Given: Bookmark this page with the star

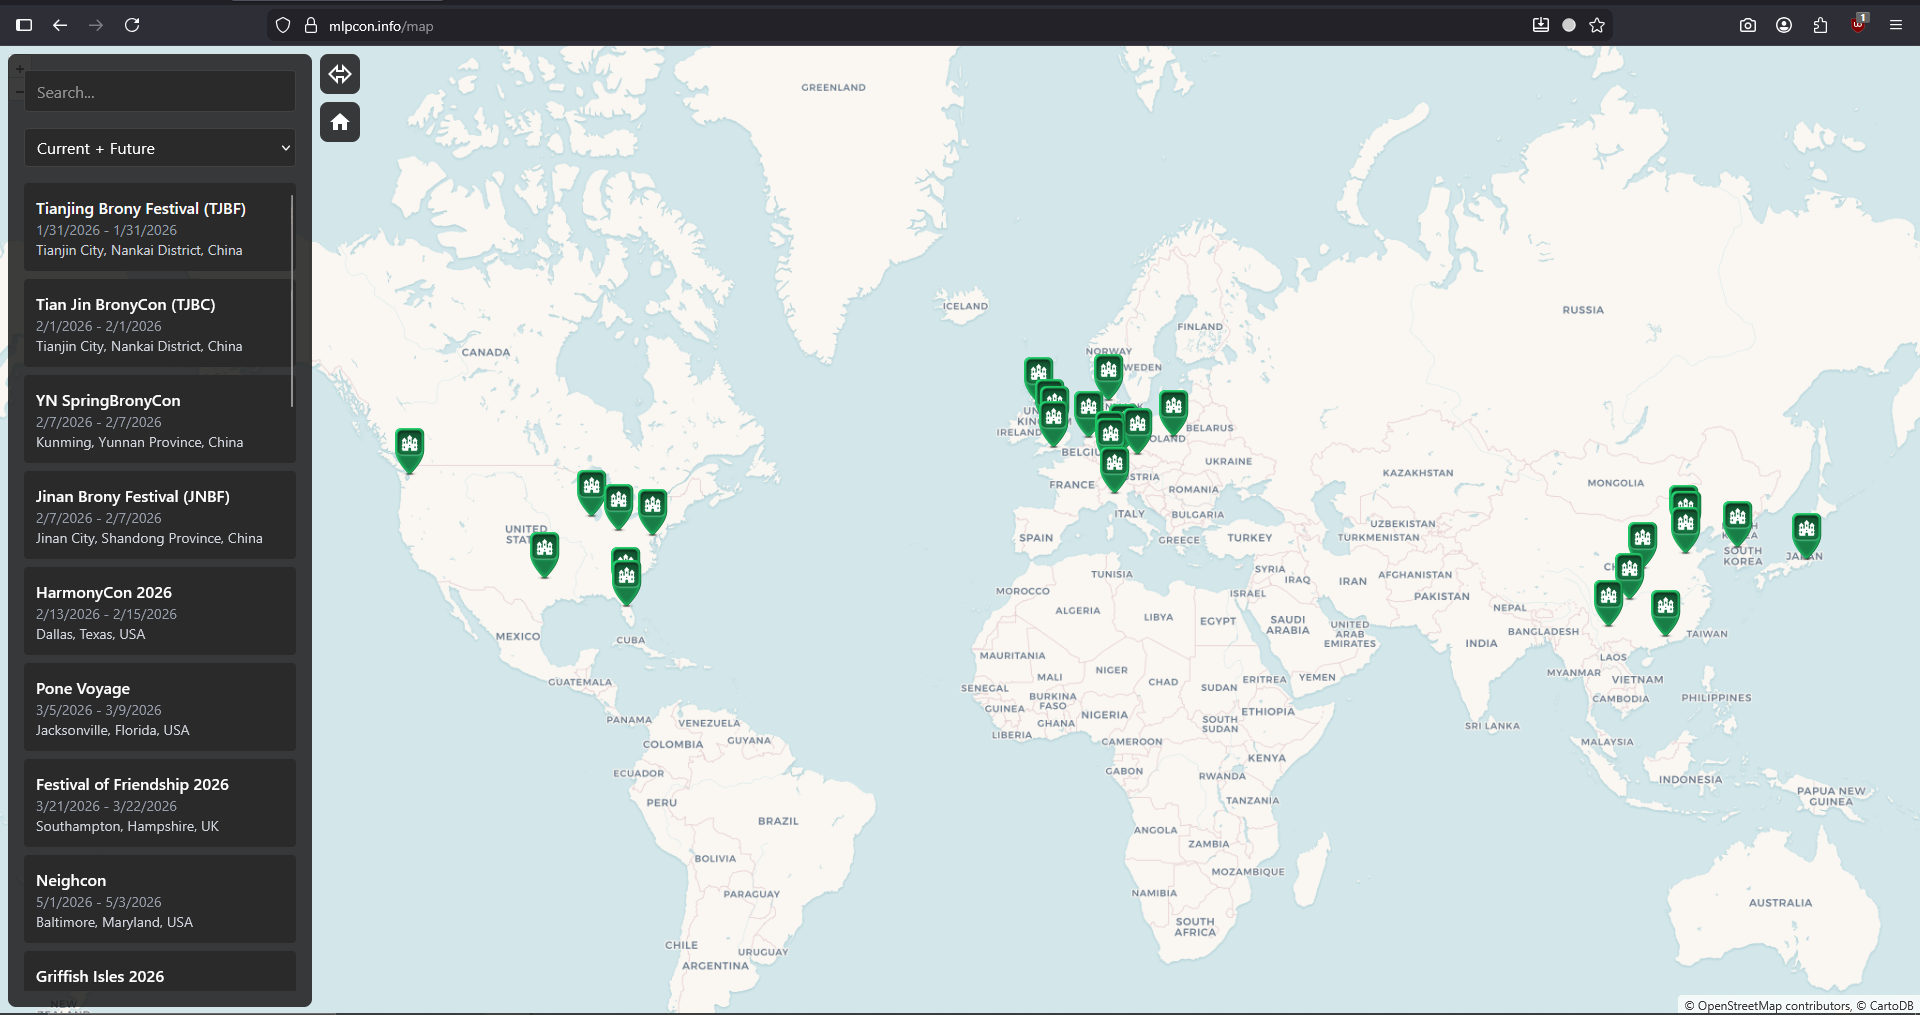Looking at the screenshot, I should tap(1597, 25).
